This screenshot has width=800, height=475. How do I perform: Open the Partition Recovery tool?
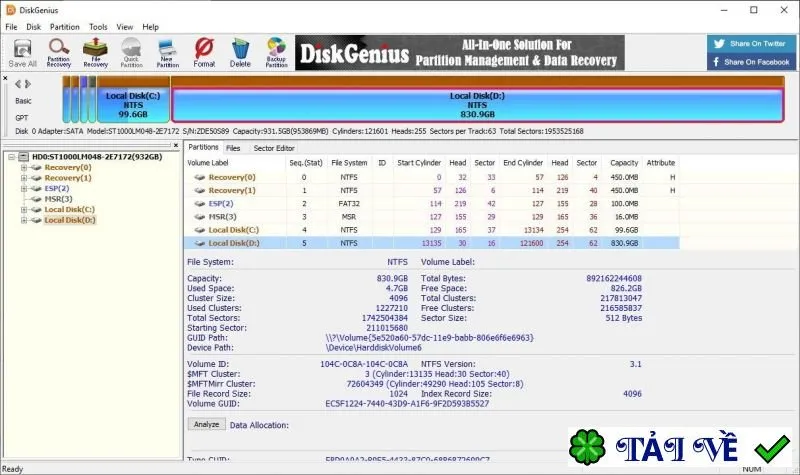point(59,53)
